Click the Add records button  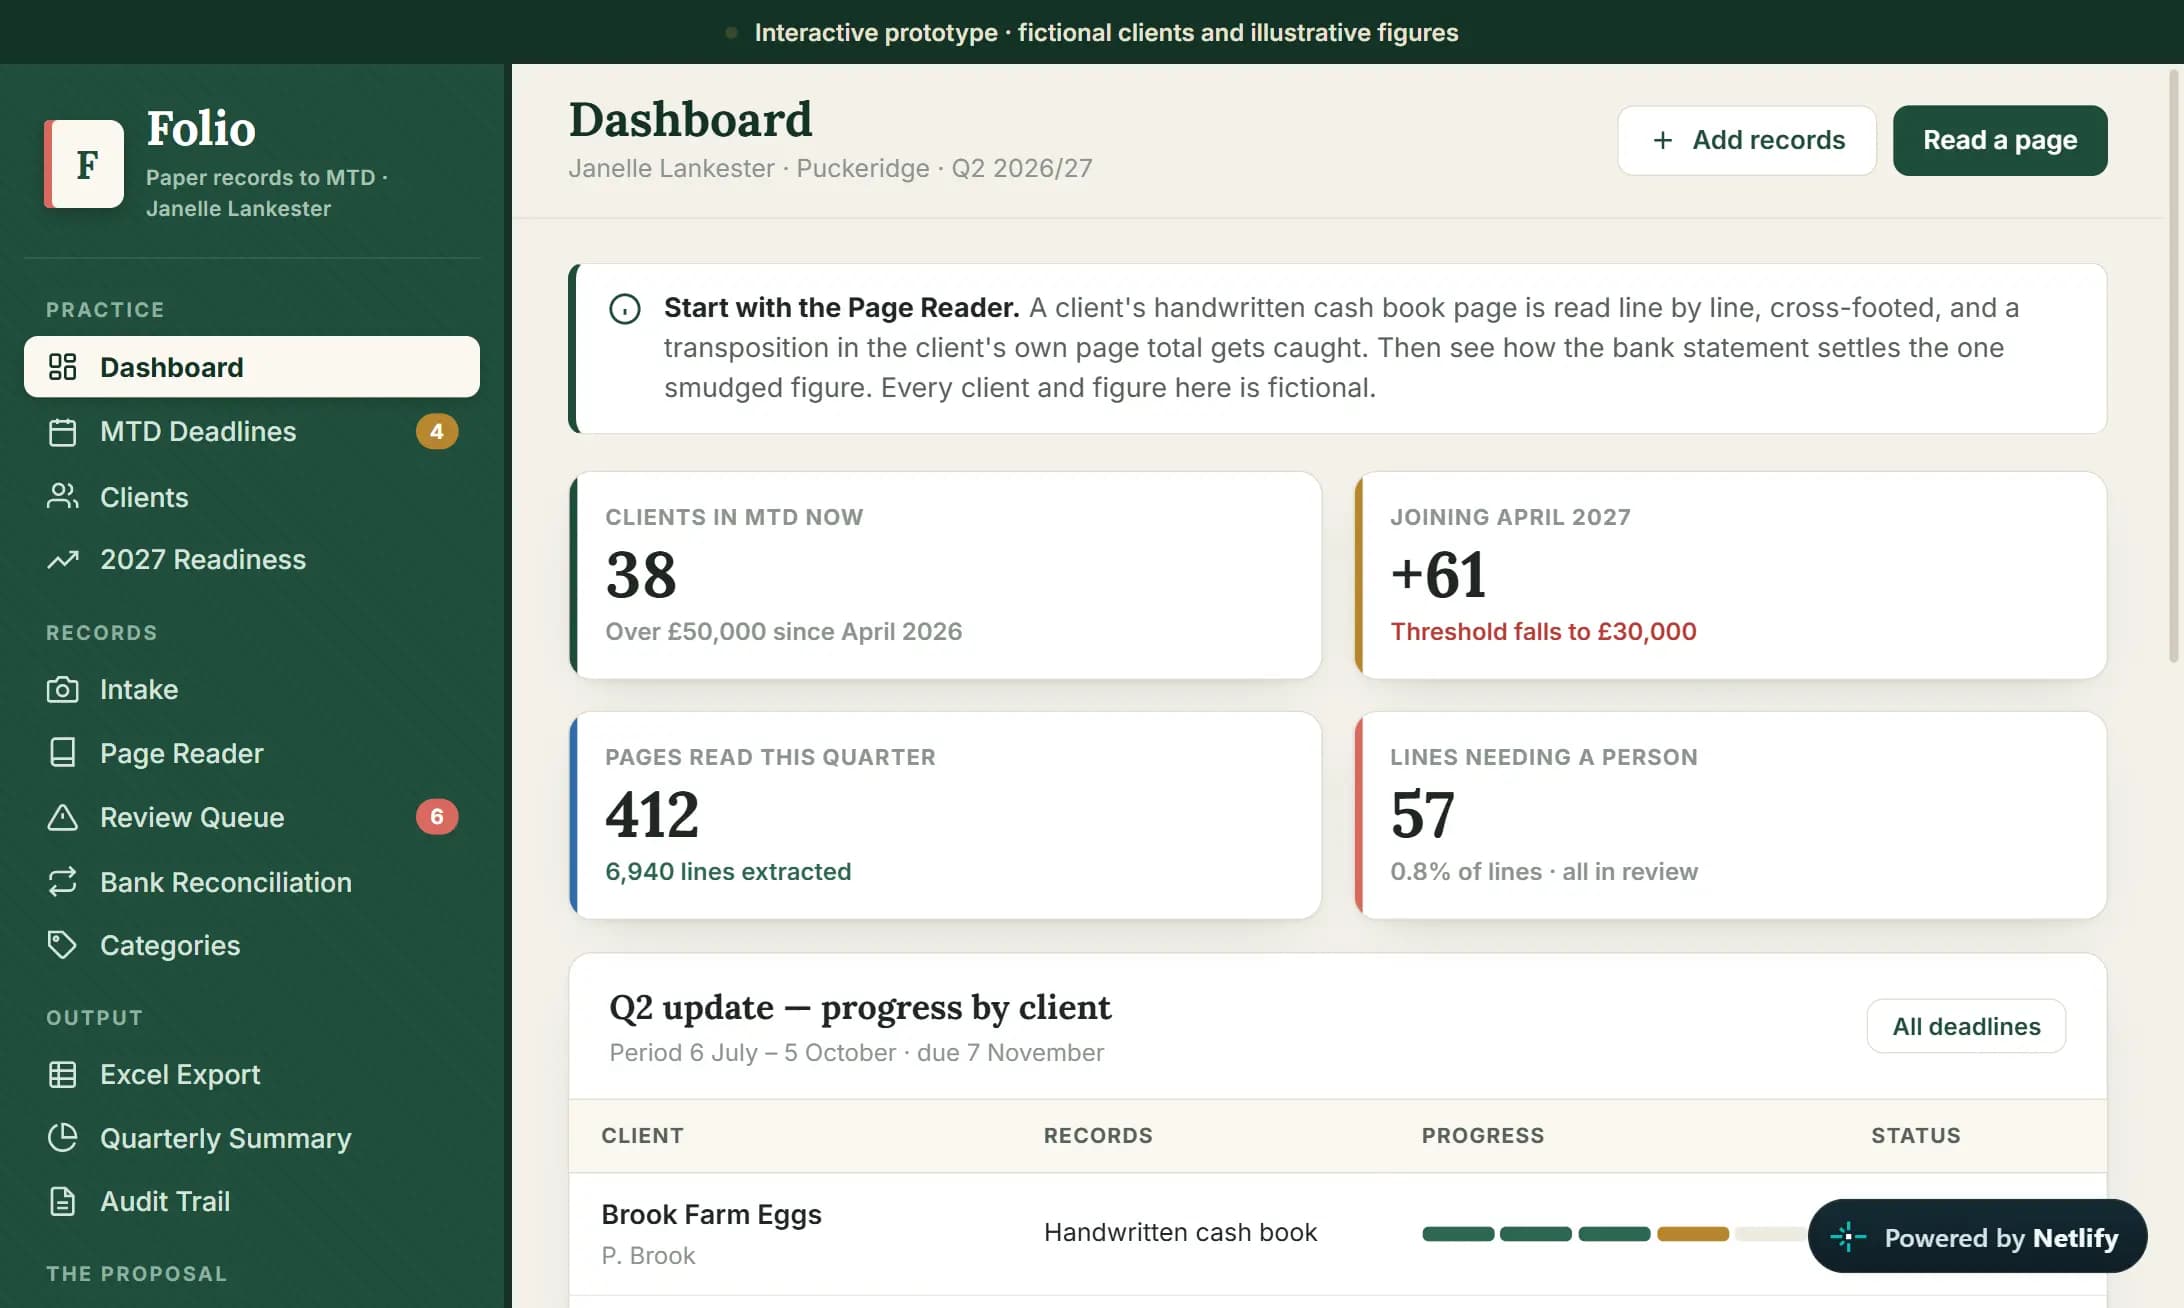[1747, 140]
